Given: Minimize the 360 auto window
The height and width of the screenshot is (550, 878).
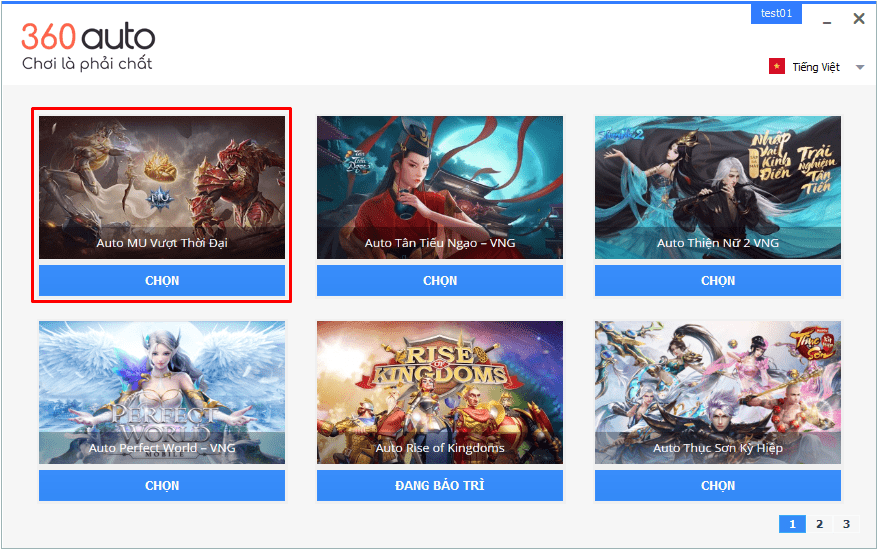Looking at the screenshot, I should pos(826,19).
